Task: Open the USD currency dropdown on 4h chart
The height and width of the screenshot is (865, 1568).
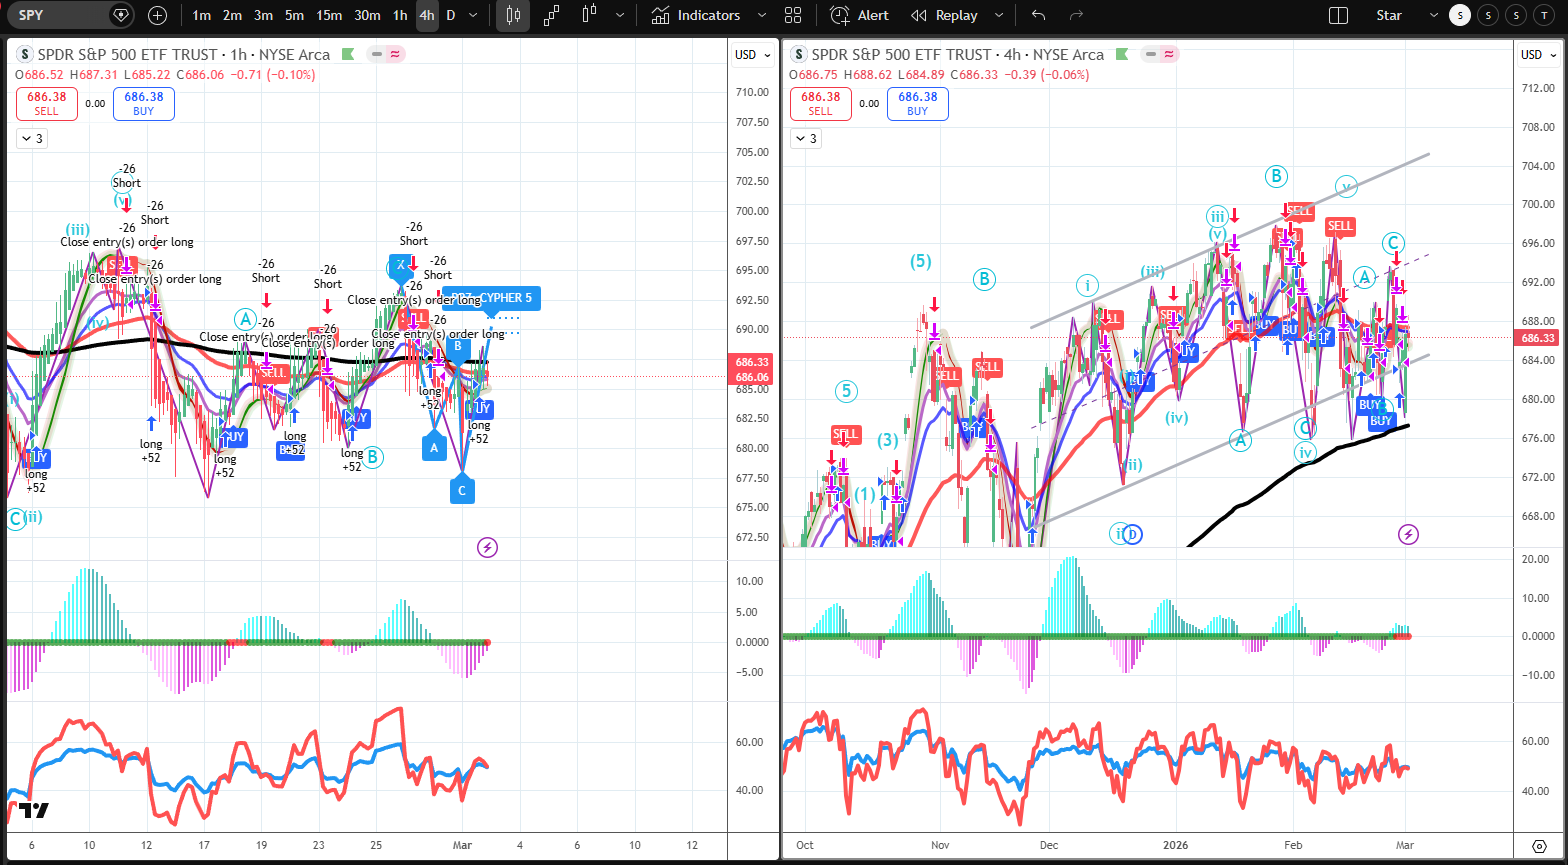Action: 1538,55
